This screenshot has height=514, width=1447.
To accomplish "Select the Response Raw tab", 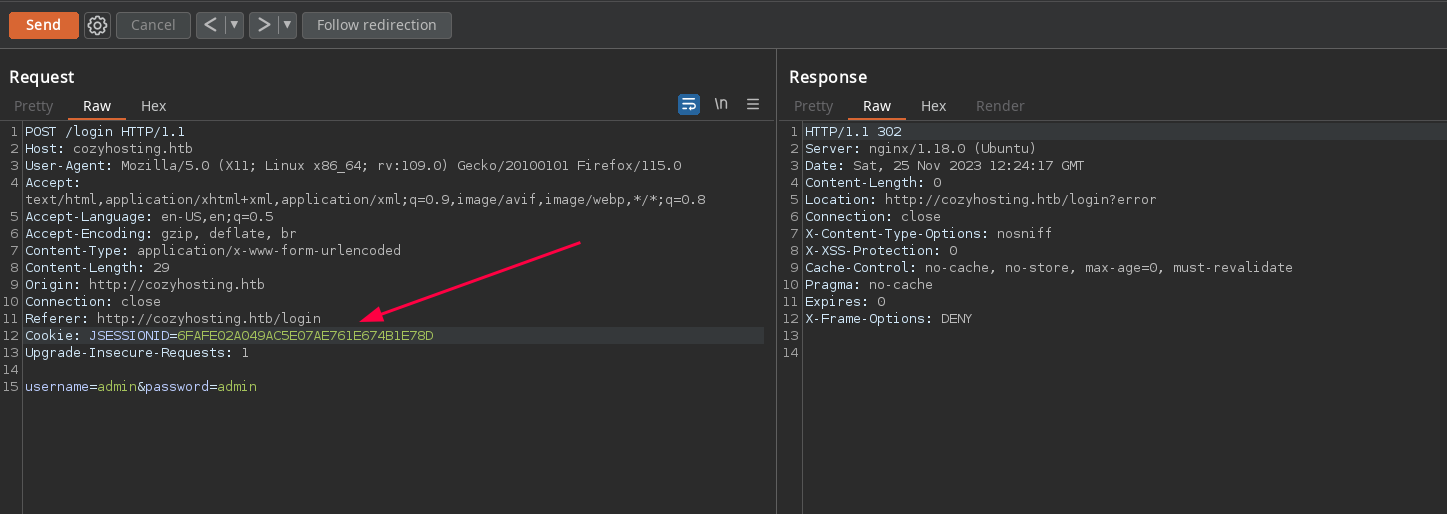I will click(x=876, y=106).
